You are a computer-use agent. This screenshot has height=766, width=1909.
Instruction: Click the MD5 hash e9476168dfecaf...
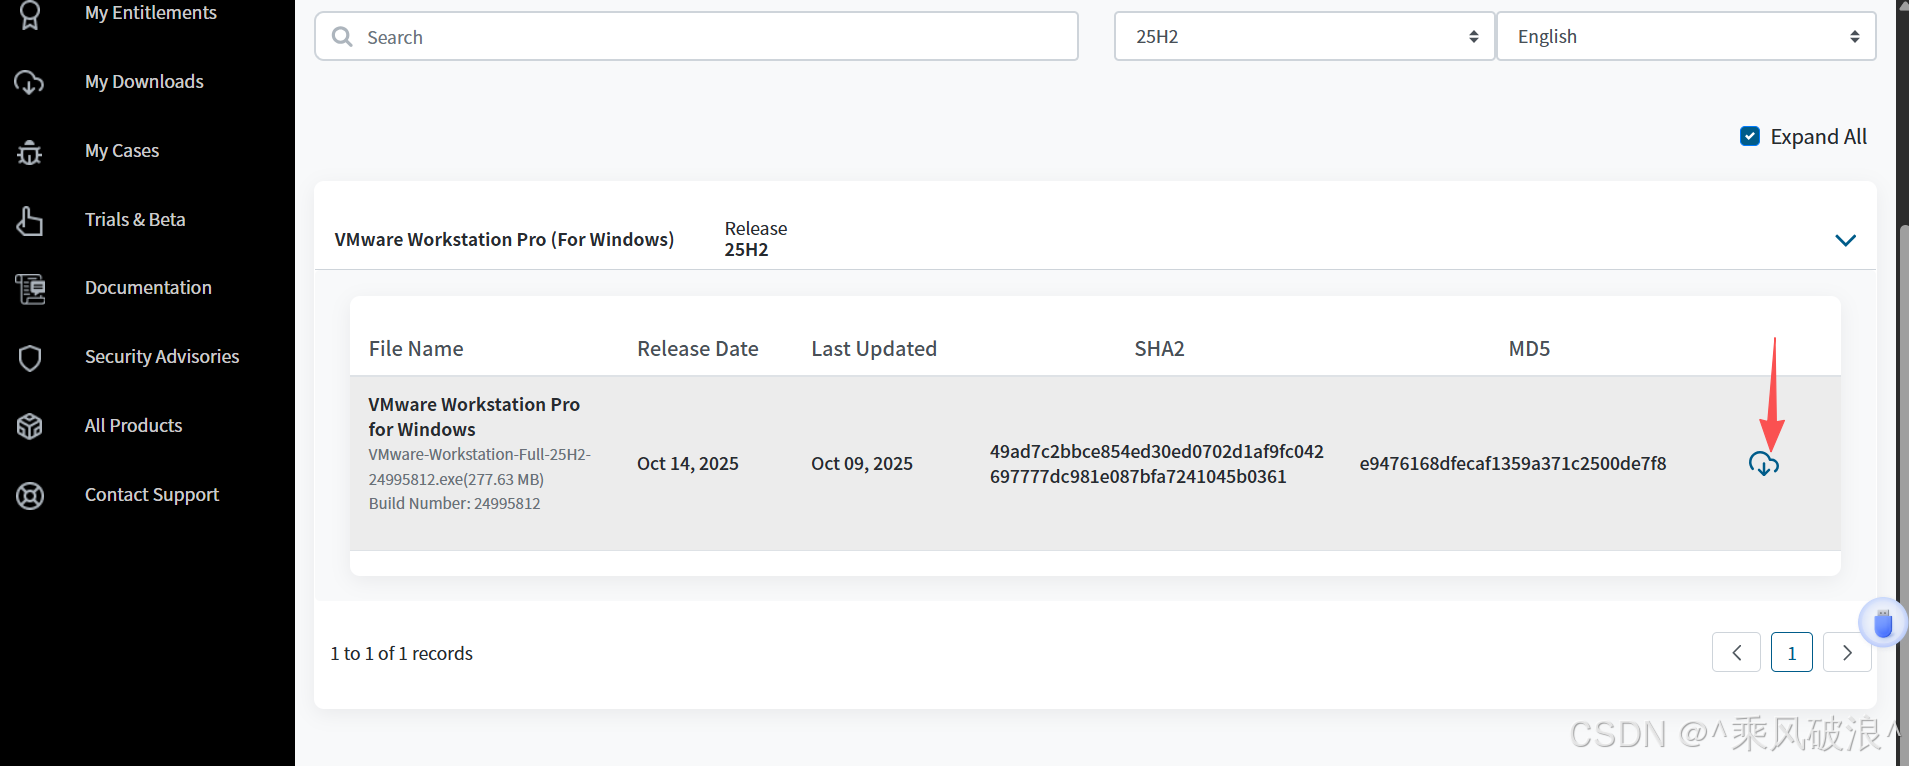click(1513, 464)
